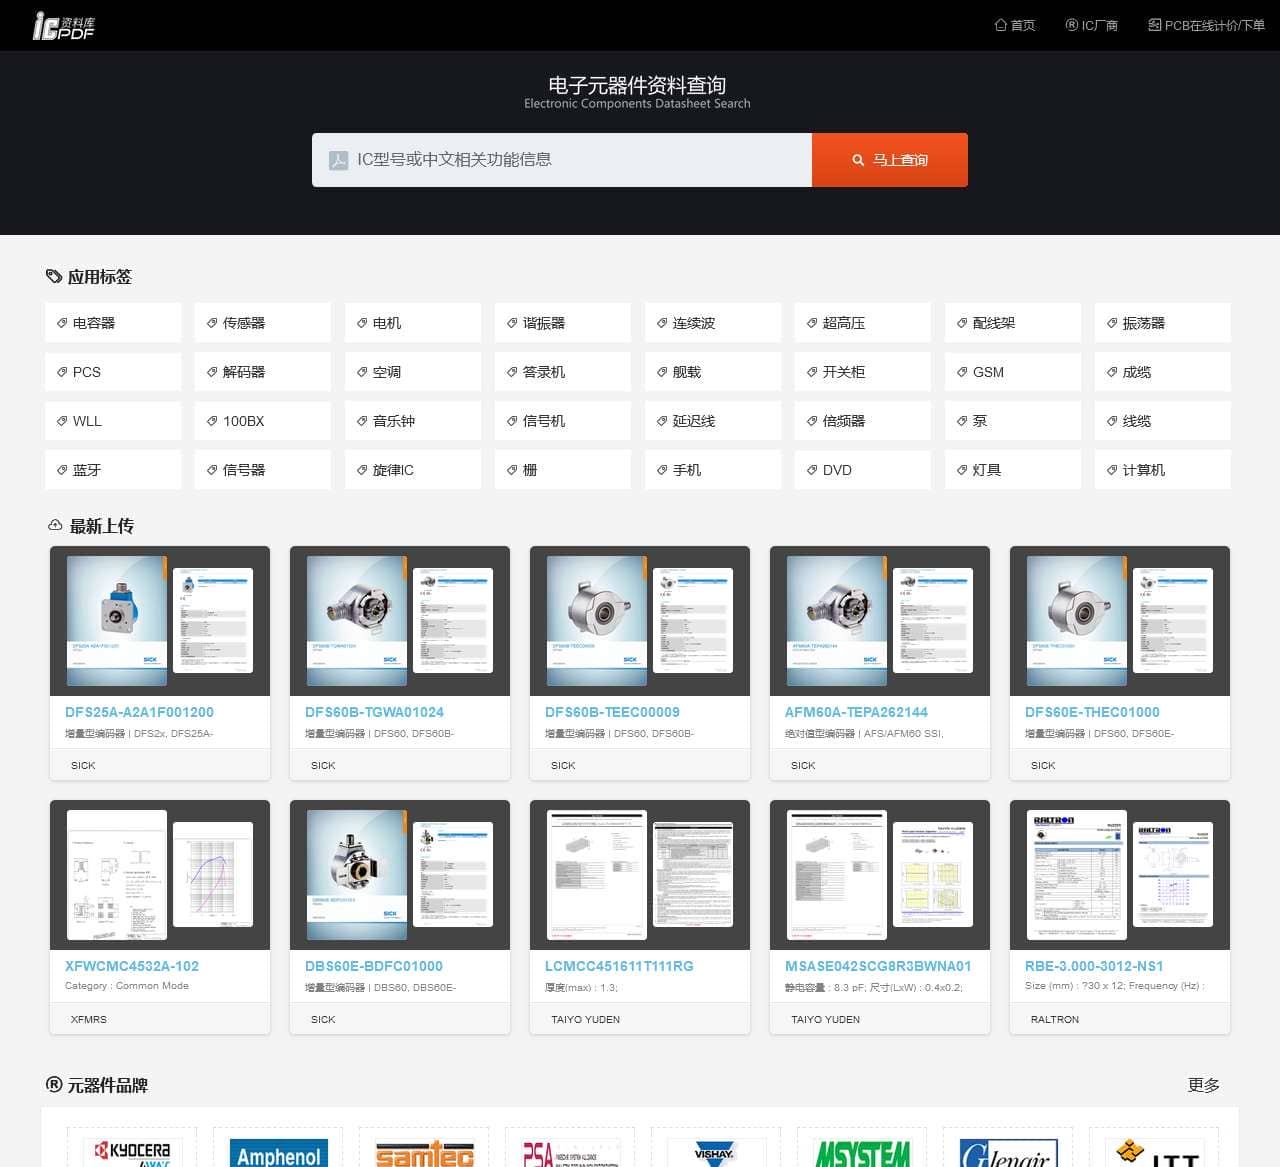Click the 马上查询 search button

pos(890,160)
